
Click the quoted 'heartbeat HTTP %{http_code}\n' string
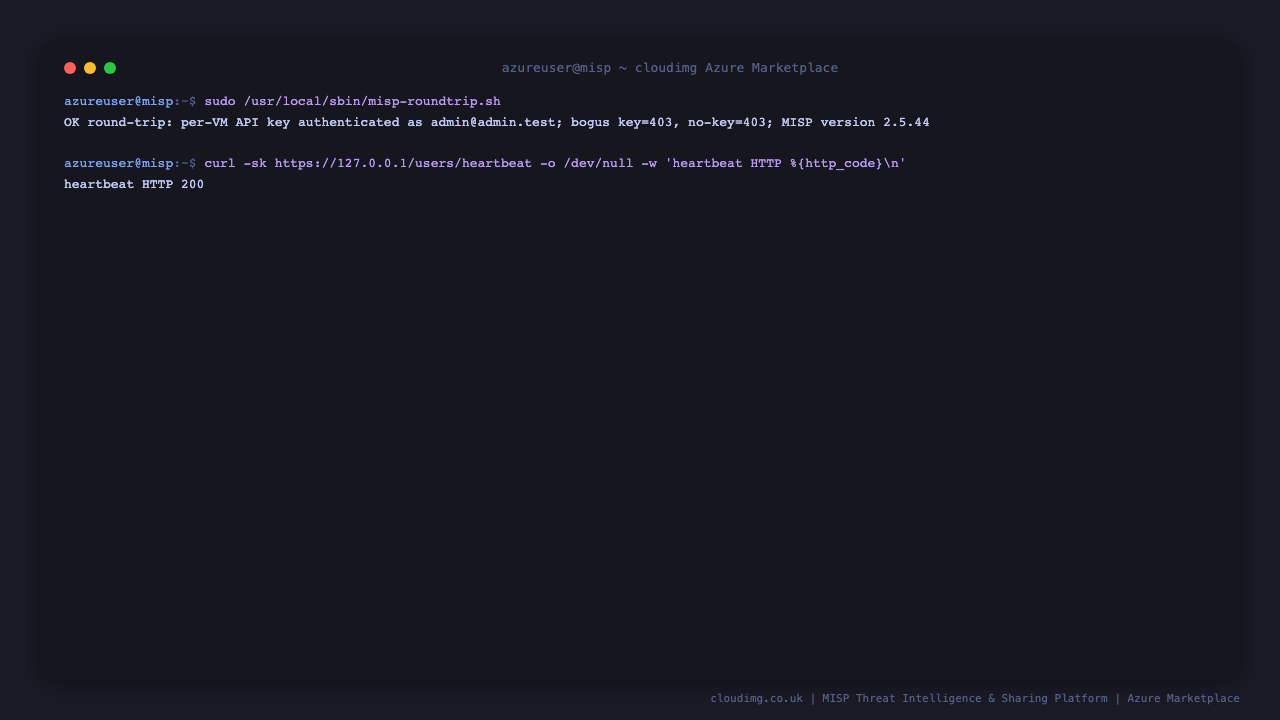pyautogui.click(x=786, y=163)
